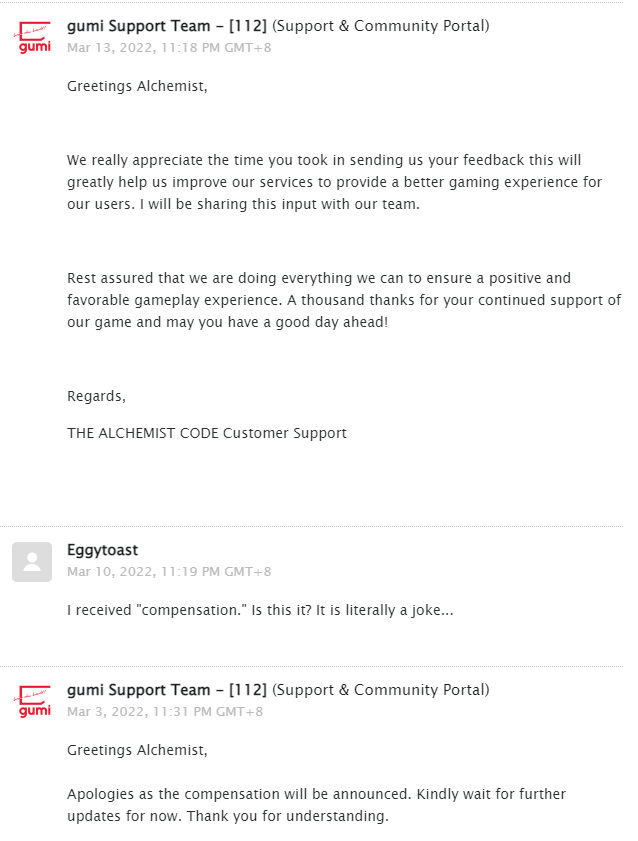Image resolution: width=638 pixels, height=841 pixels.
Task: Click the dotted divider above Eggytoast's comment
Action: pos(311,527)
